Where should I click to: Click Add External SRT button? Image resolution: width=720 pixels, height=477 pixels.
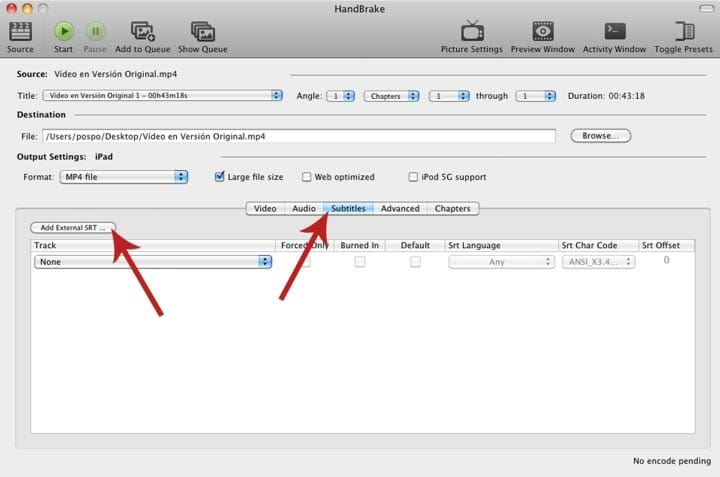coord(73,228)
